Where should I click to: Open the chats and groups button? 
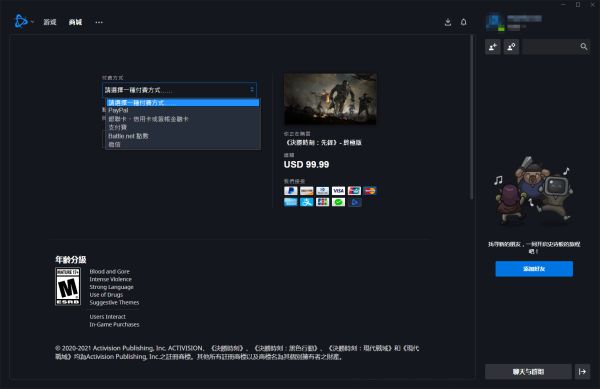528,371
